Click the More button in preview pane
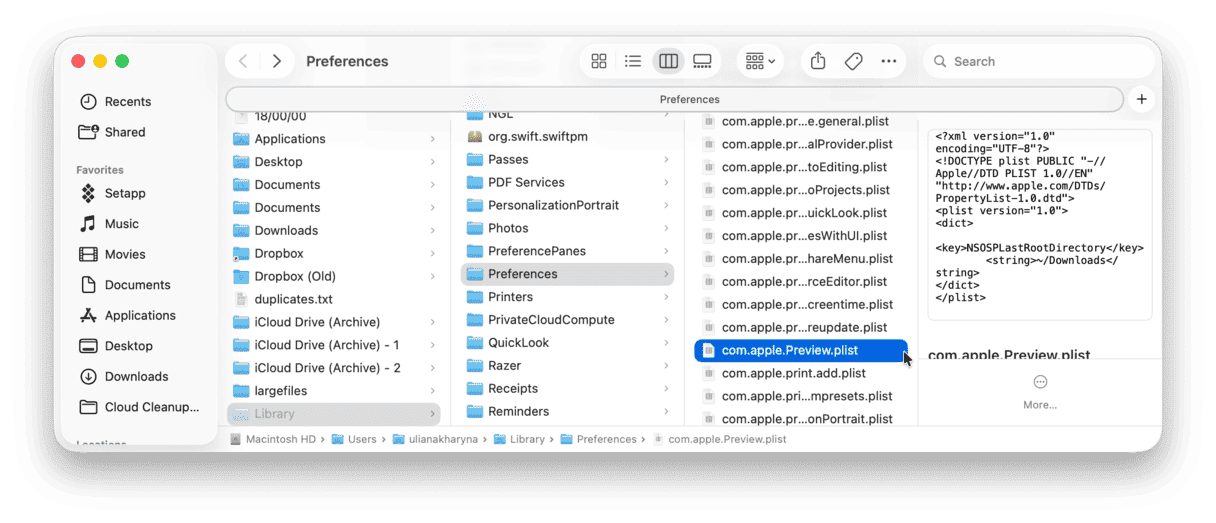This screenshot has width=1216, height=523. 1040,391
